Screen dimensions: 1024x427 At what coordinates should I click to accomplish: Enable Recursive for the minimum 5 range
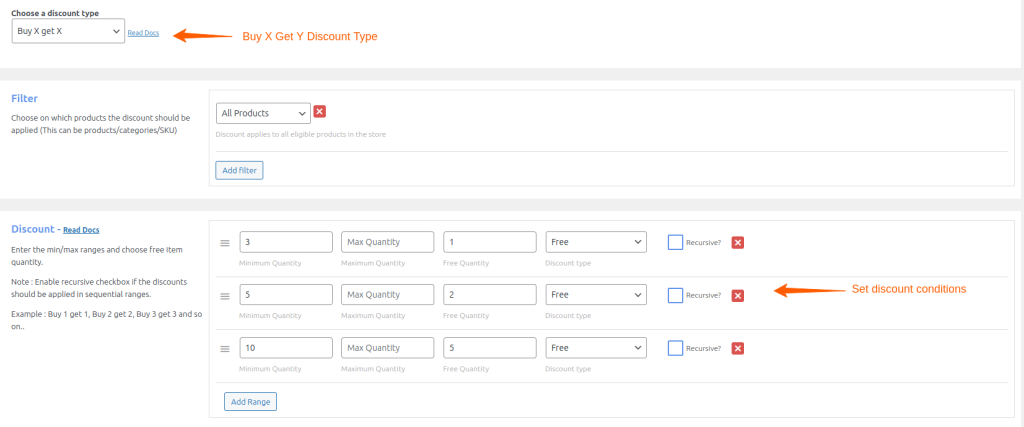[x=675, y=295]
